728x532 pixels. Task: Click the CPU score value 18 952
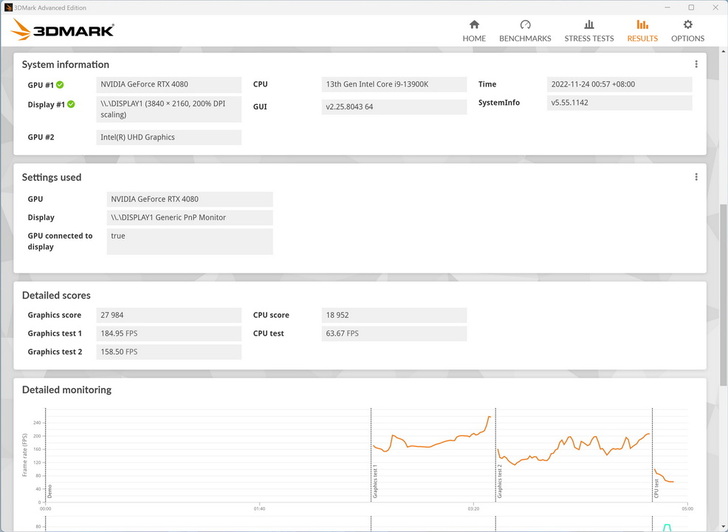pyautogui.click(x=394, y=315)
